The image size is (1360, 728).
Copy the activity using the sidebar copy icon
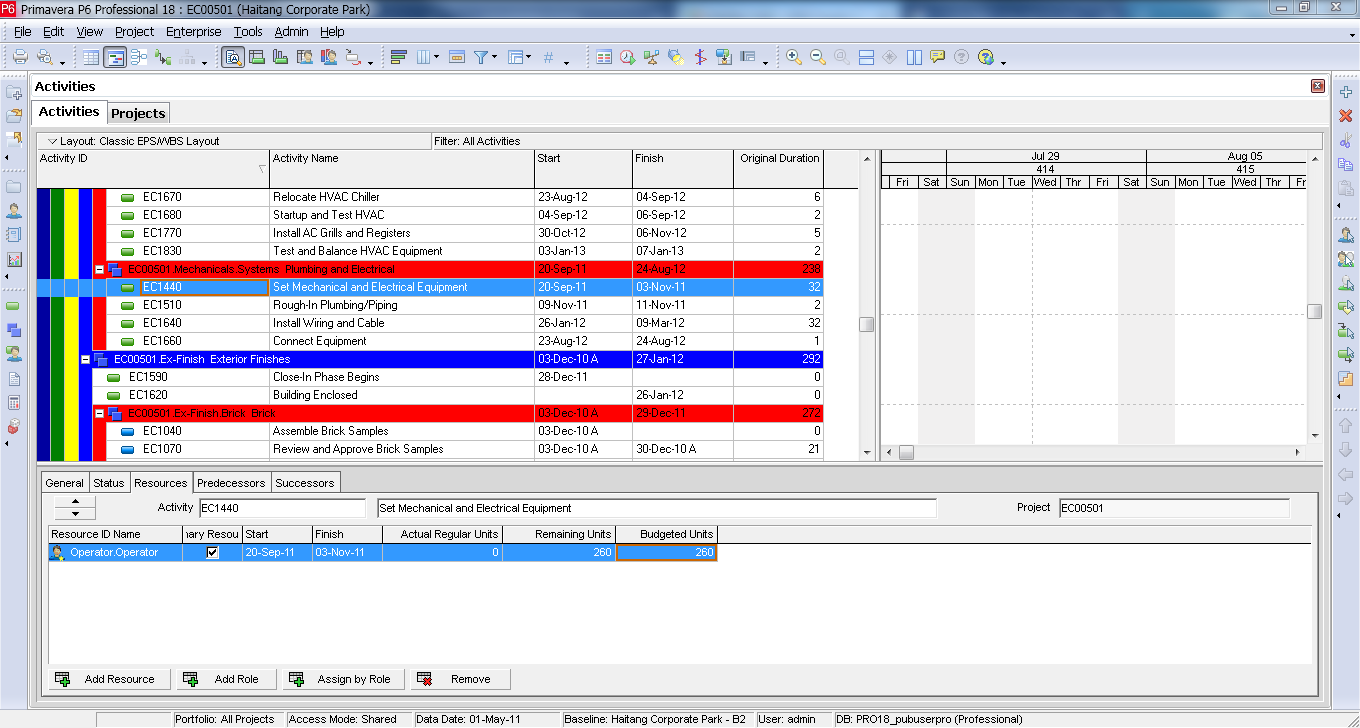click(x=1345, y=163)
